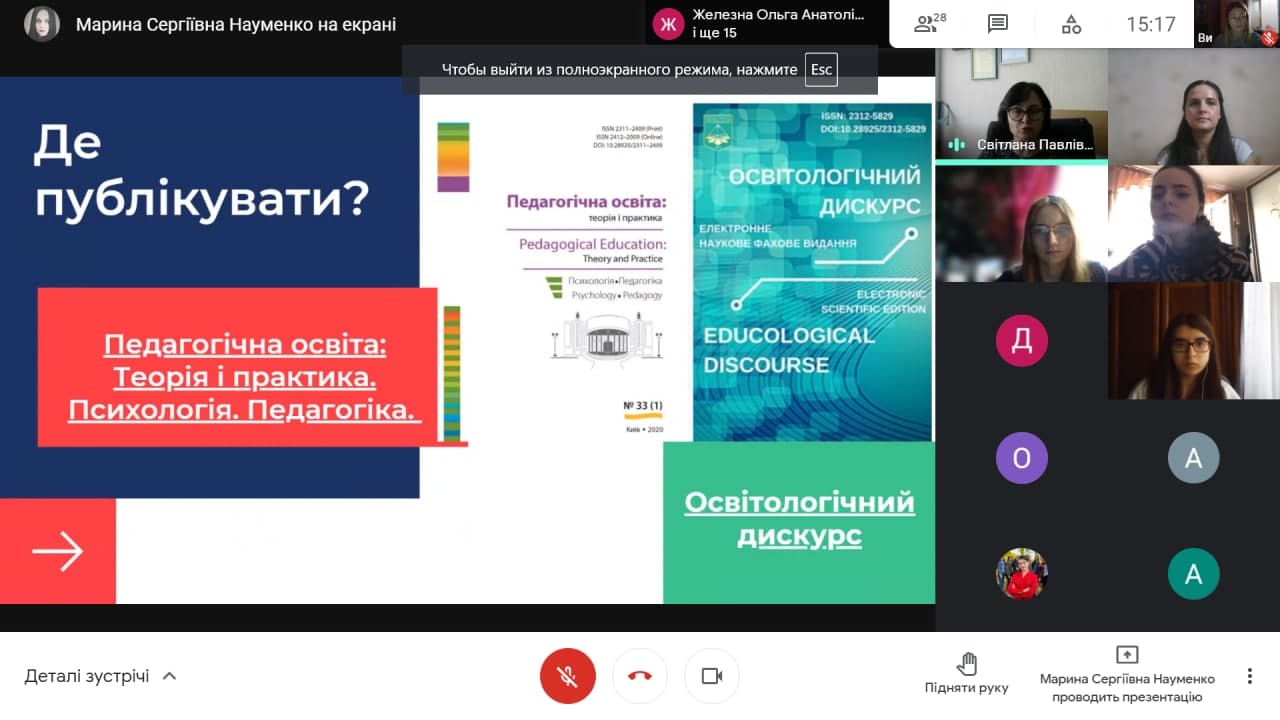Expand the Деталі зустрічі chevron
The width and height of the screenshot is (1280, 720).
coord(170,676)
